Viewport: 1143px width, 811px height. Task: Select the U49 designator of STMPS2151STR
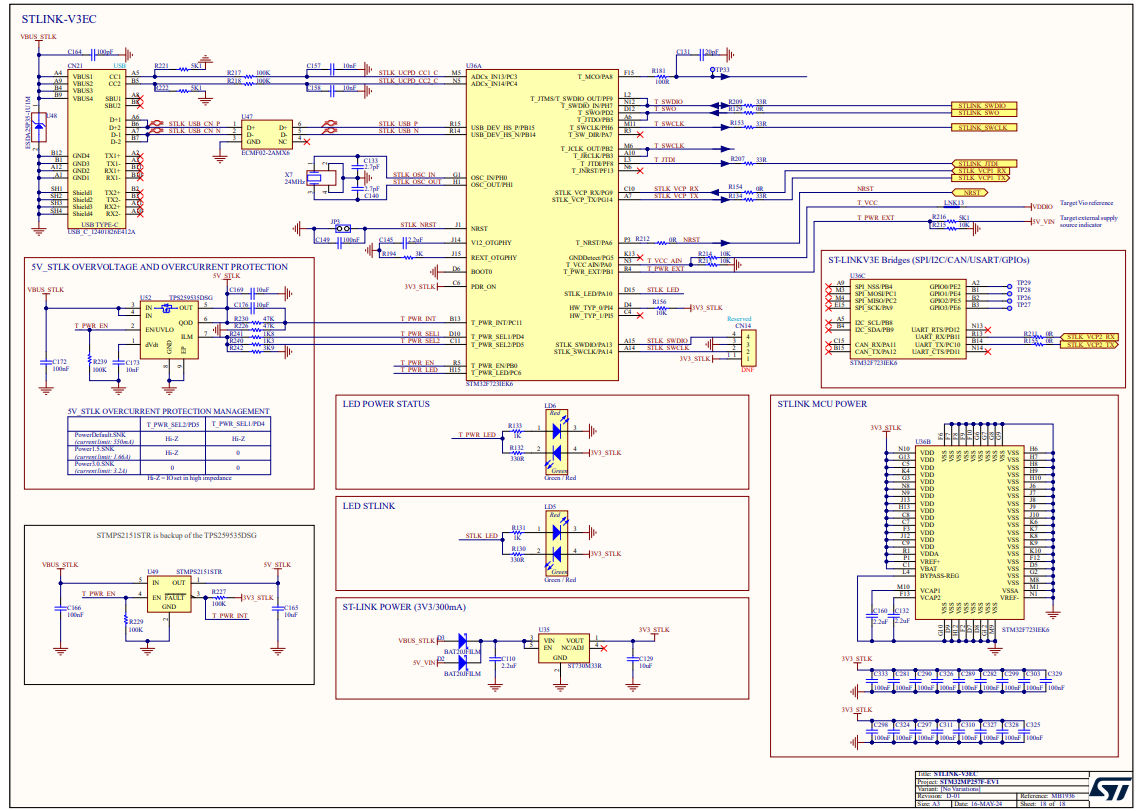[152, 572]
